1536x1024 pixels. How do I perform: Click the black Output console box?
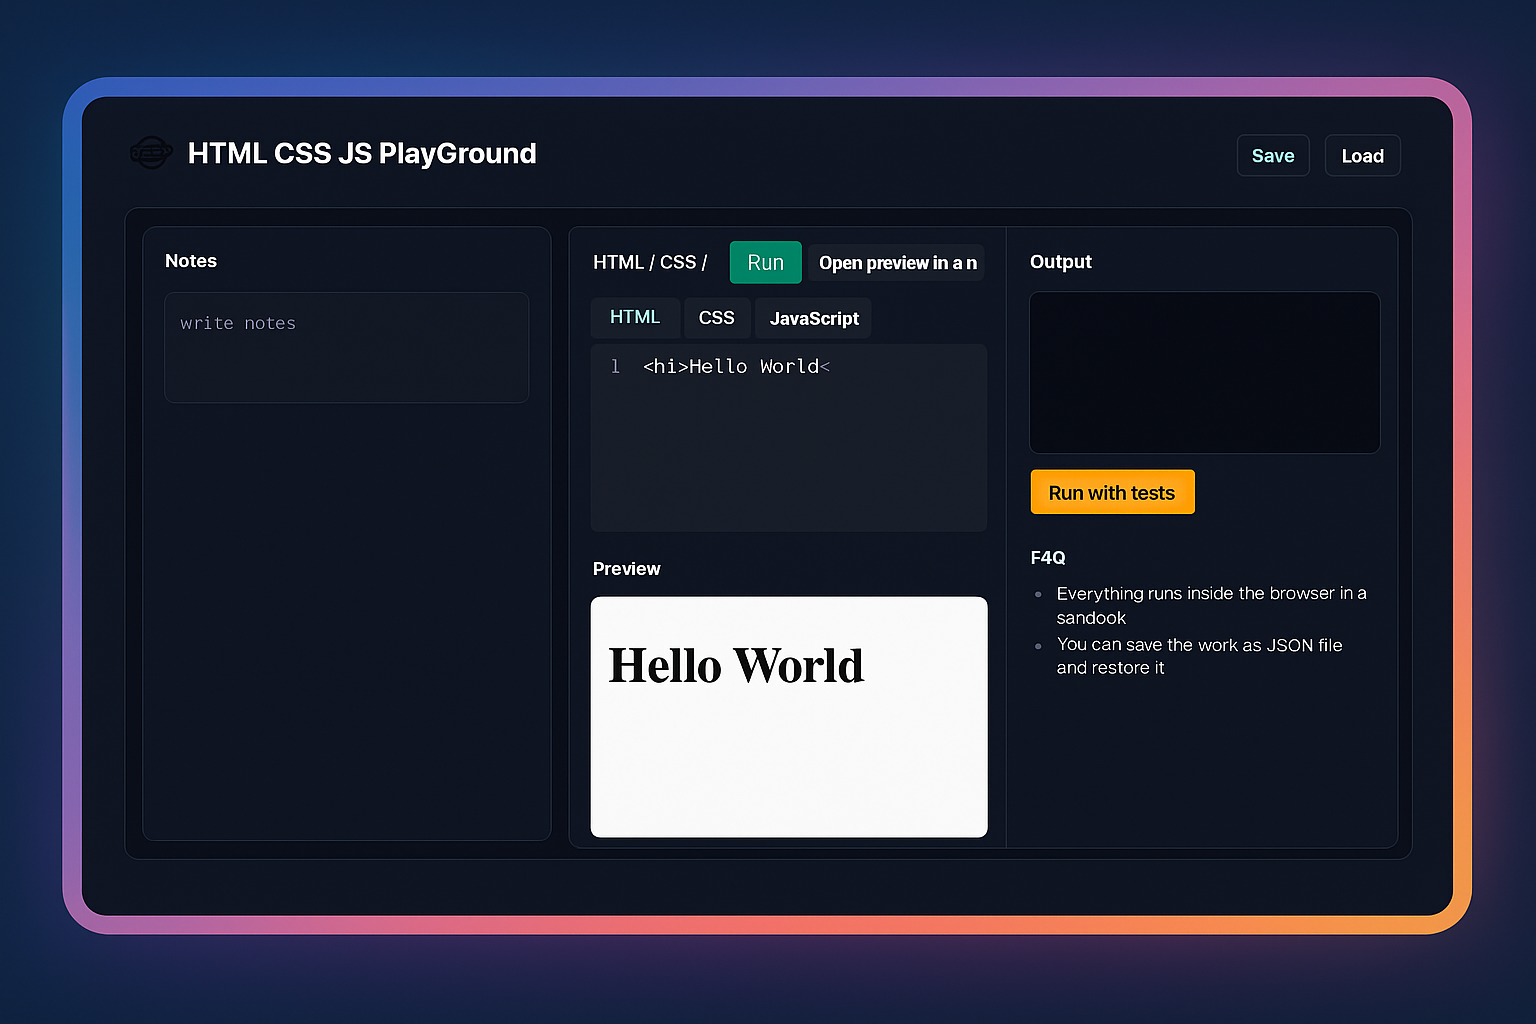(x=1204, y=373)
